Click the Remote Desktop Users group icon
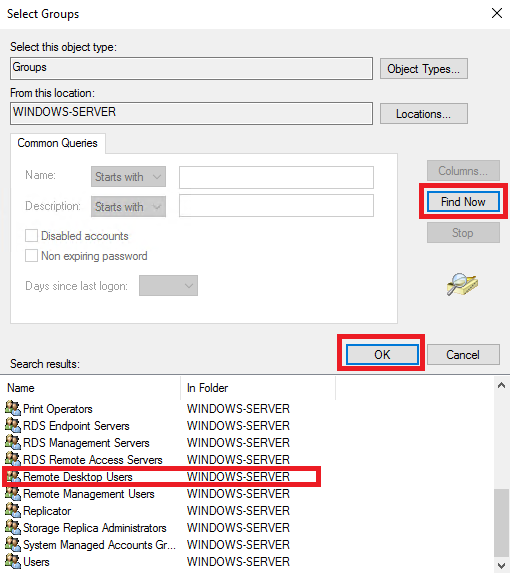 coord(13,477)
